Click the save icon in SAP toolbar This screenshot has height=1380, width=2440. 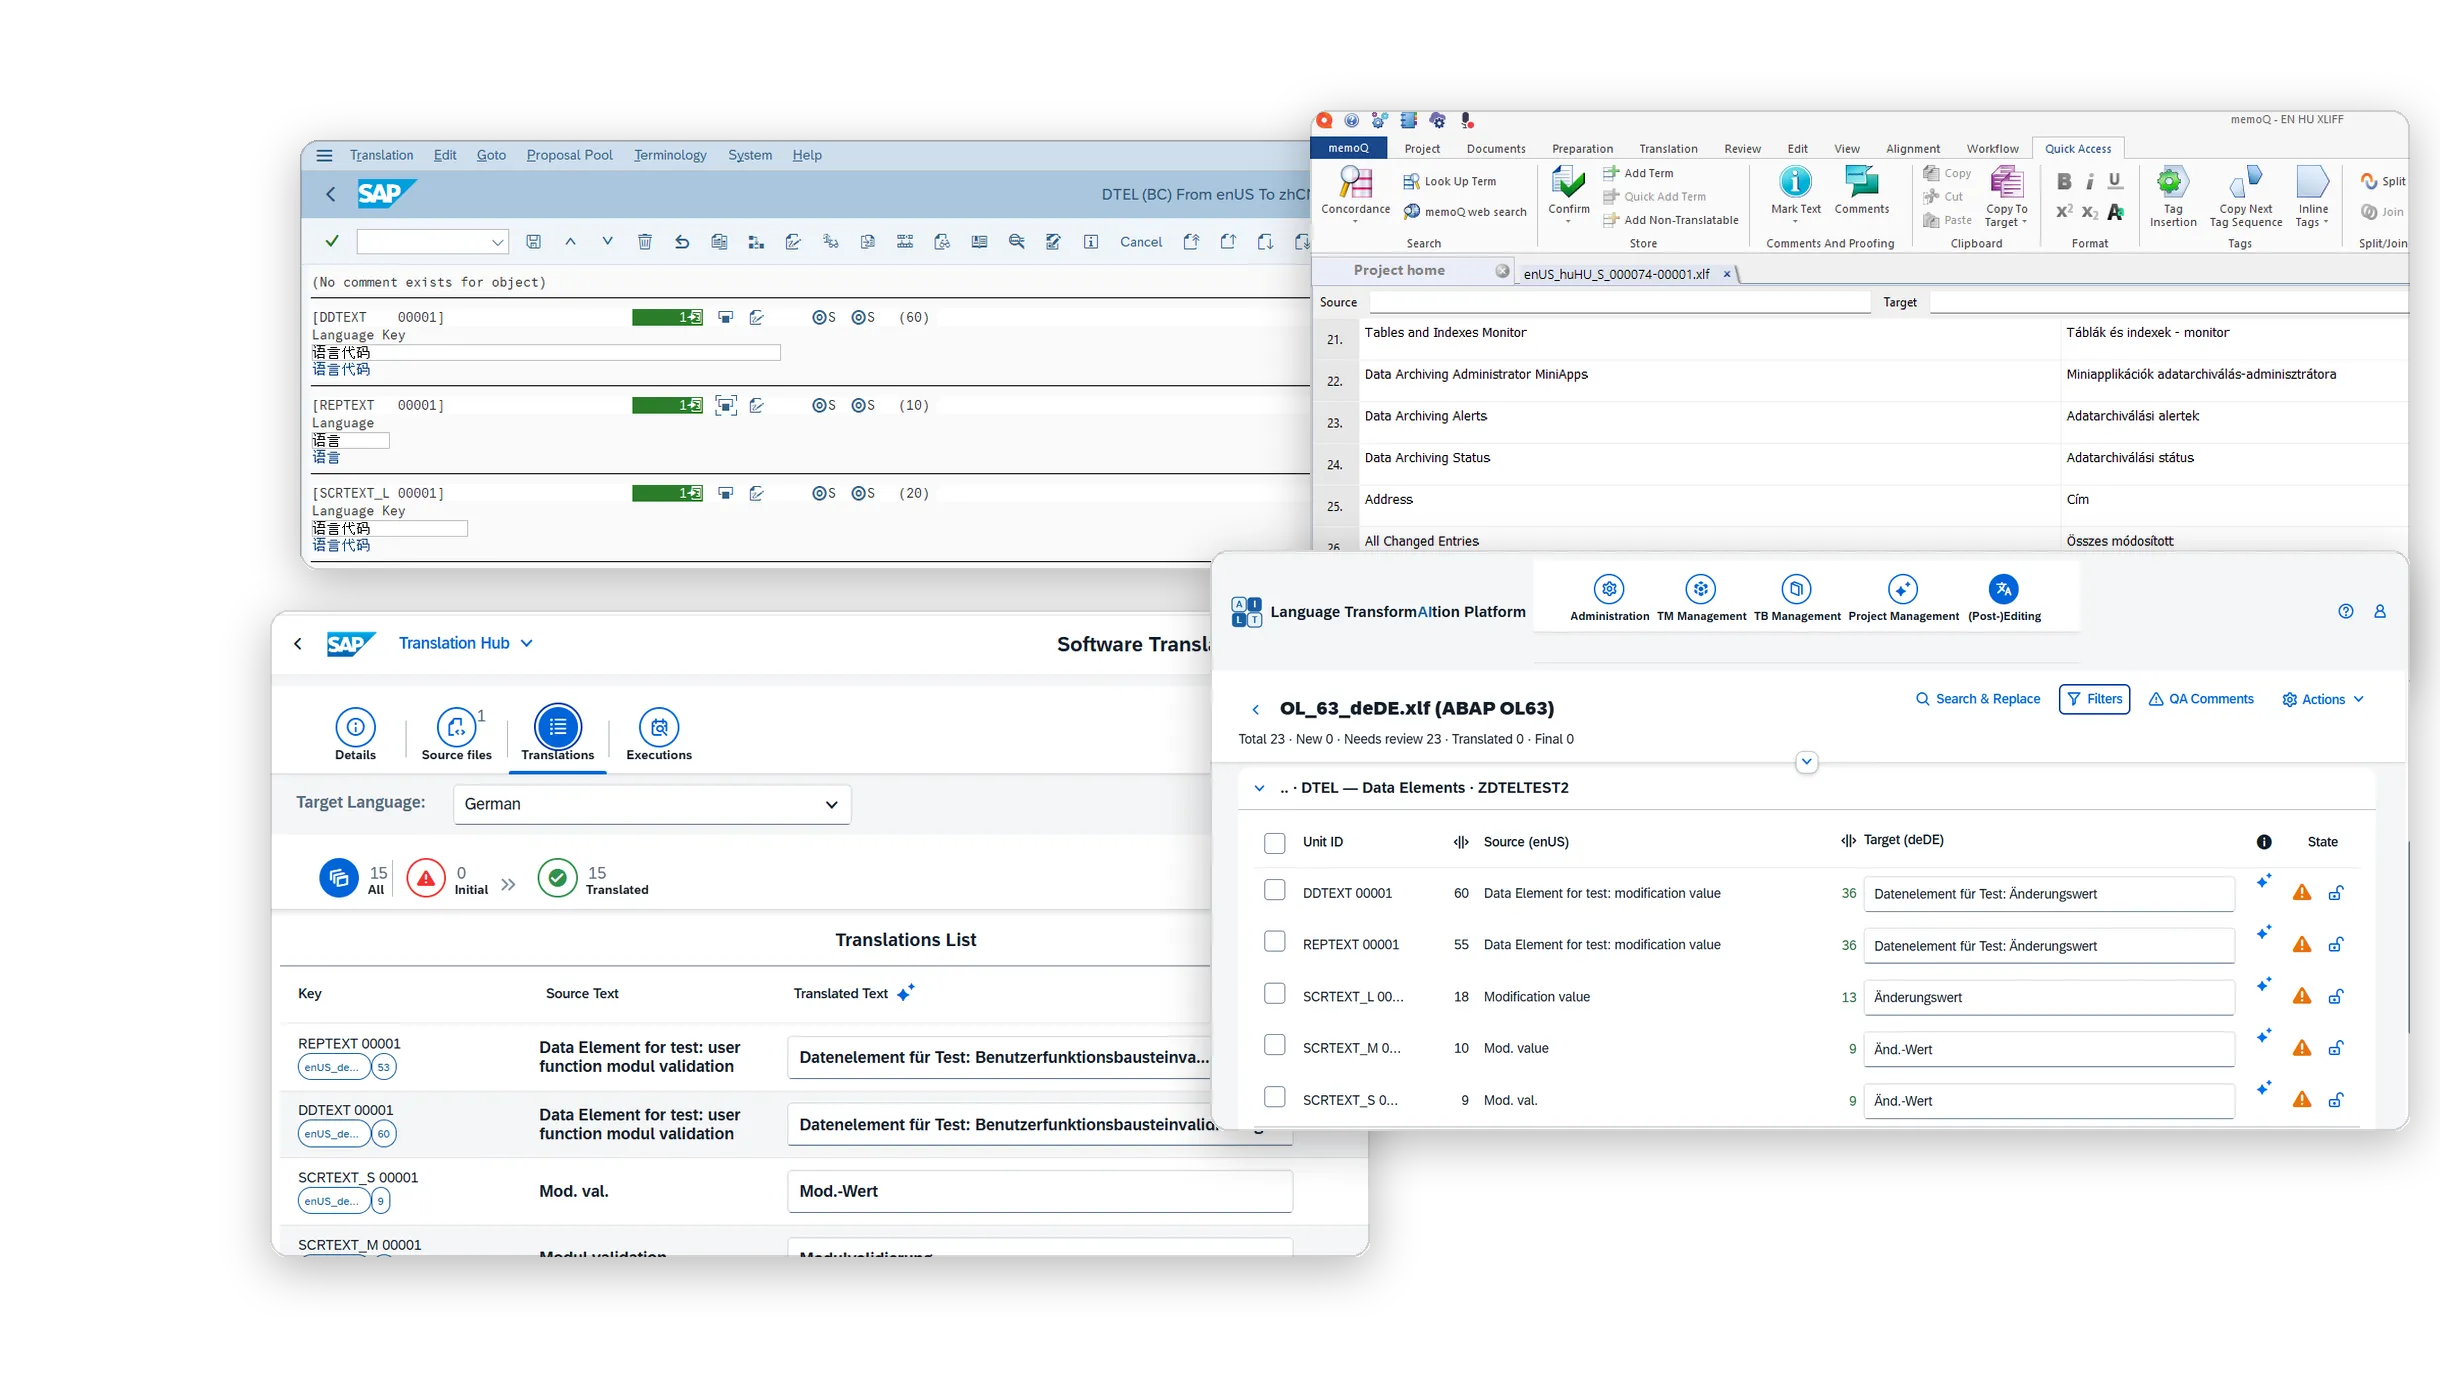tap(533, 241)
